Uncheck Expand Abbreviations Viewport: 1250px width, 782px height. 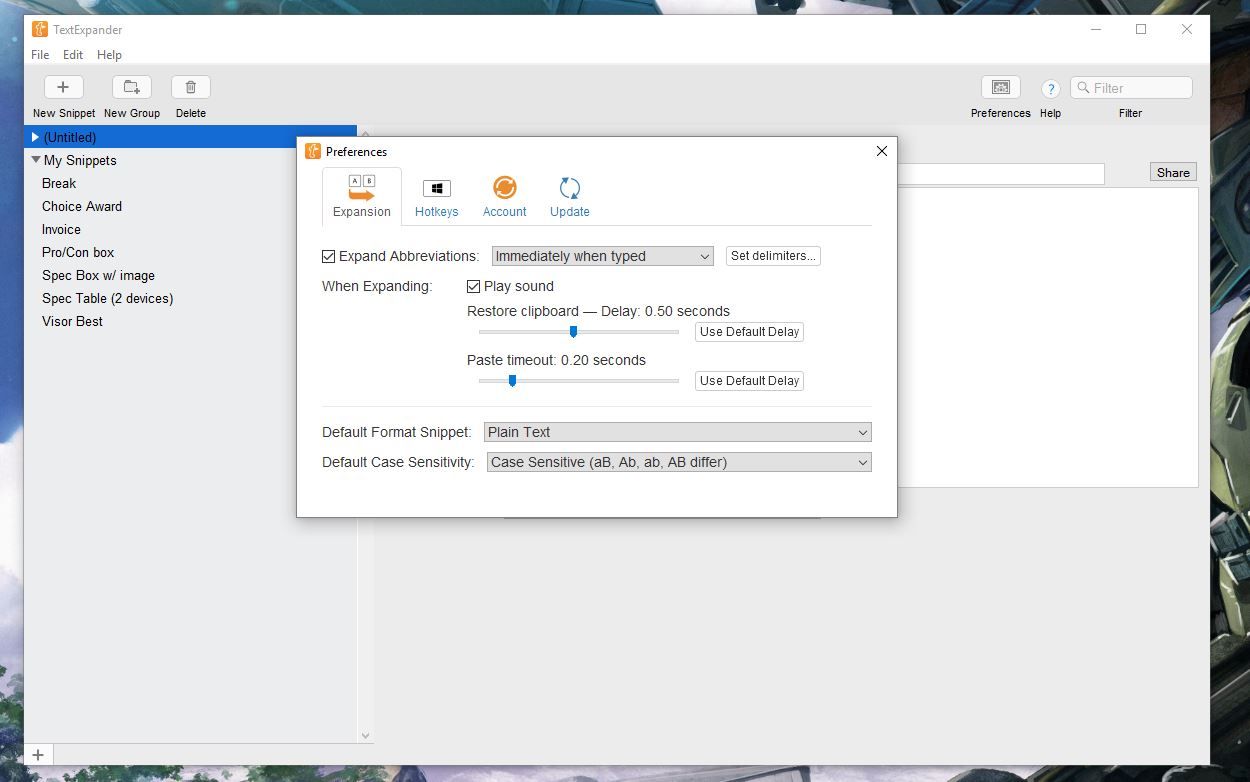(328, 256)
